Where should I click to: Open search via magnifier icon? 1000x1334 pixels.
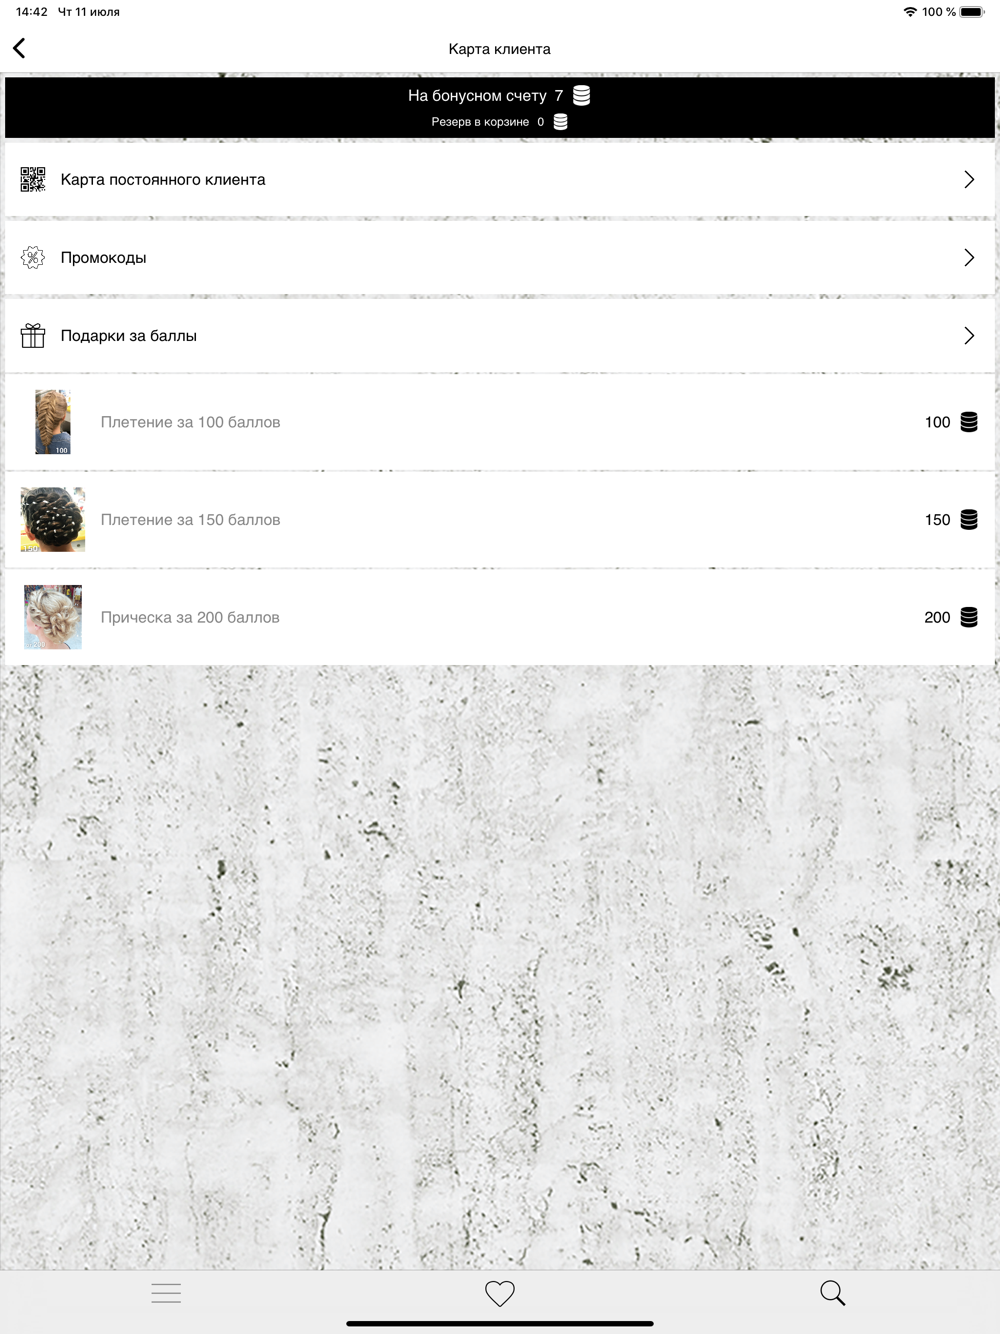[x=833, y=1293]
